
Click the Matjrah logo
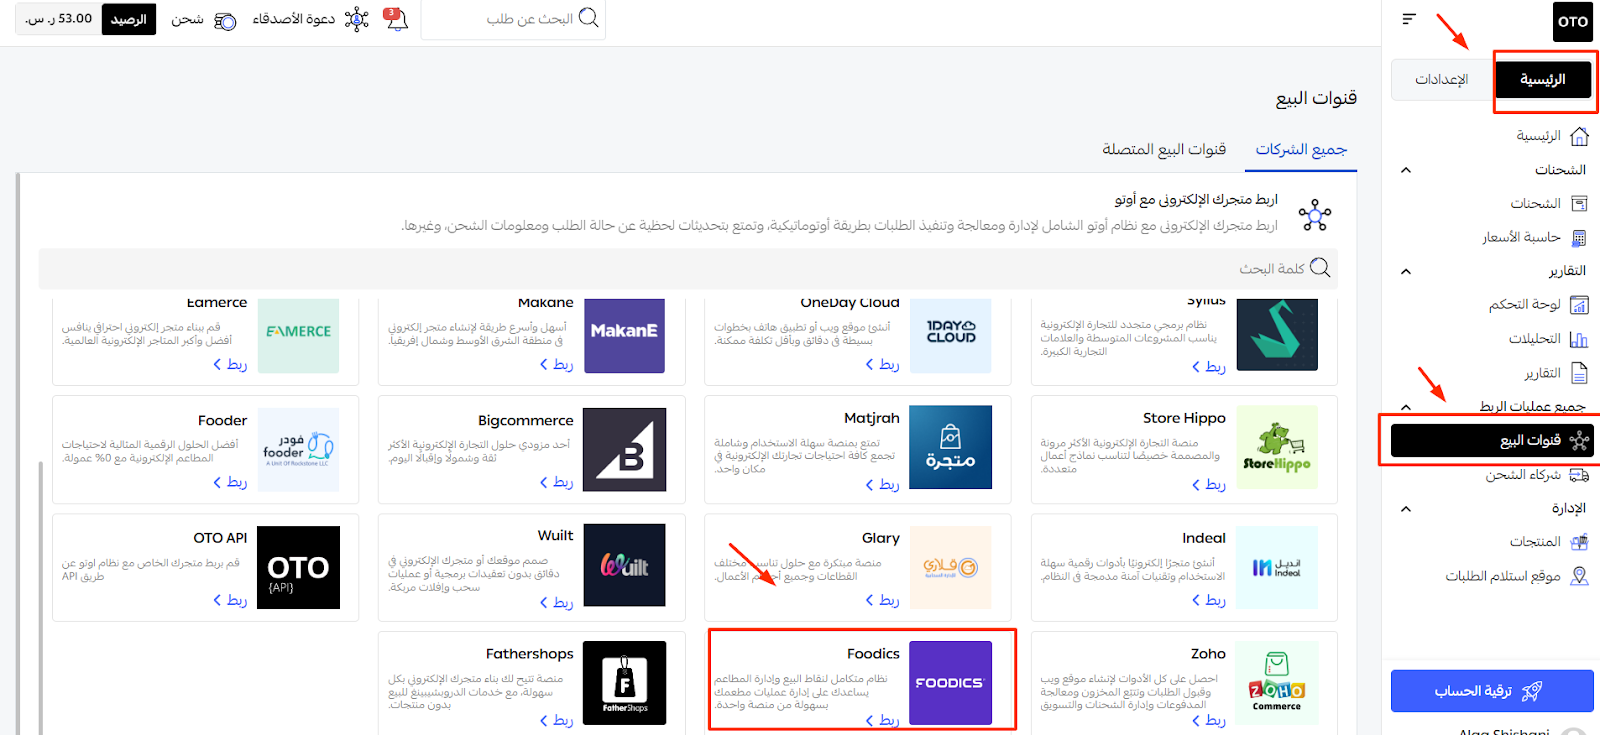coord(950,447)
